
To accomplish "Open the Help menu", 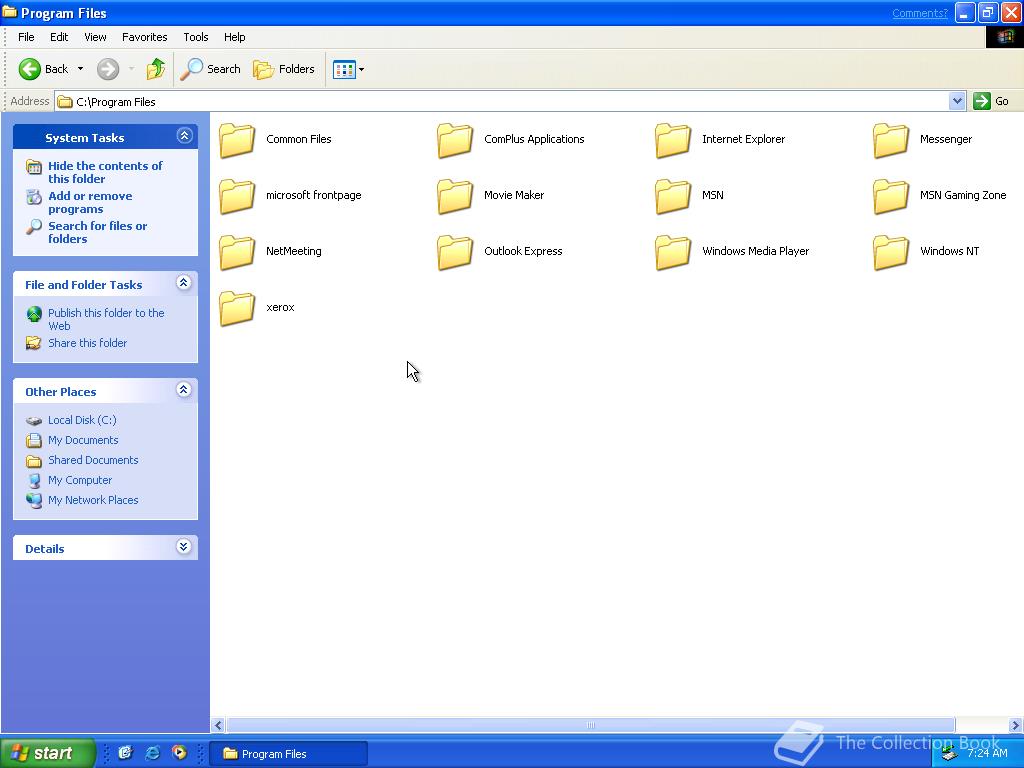I will pos(234,37).
